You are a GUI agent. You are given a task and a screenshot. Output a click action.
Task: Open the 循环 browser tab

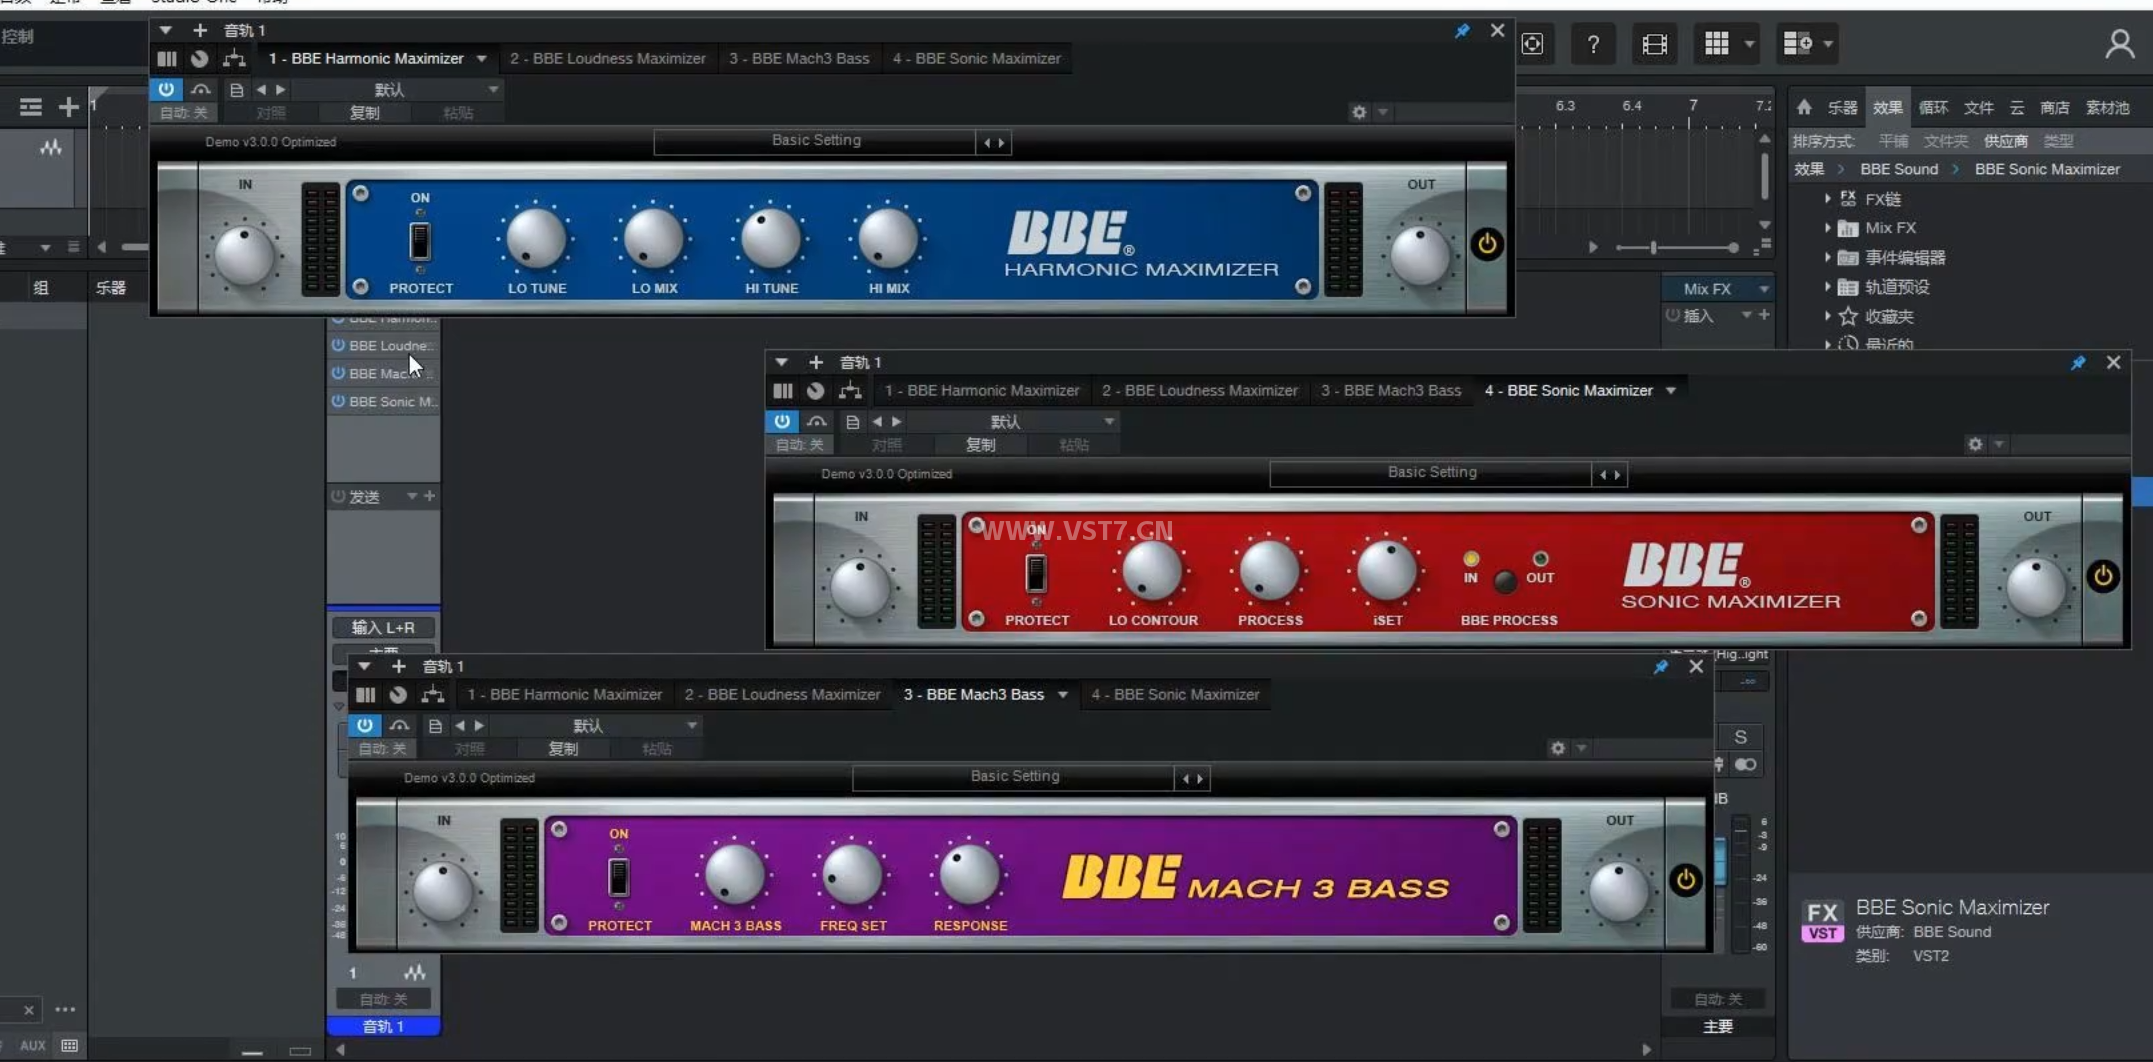[1933, 108]
